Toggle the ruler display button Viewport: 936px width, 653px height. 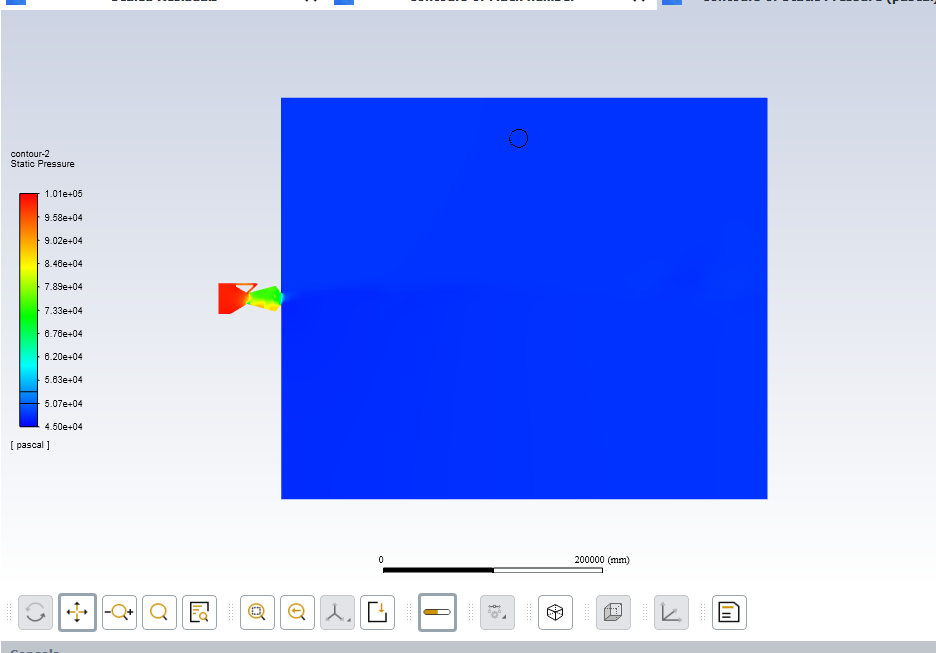438,612
